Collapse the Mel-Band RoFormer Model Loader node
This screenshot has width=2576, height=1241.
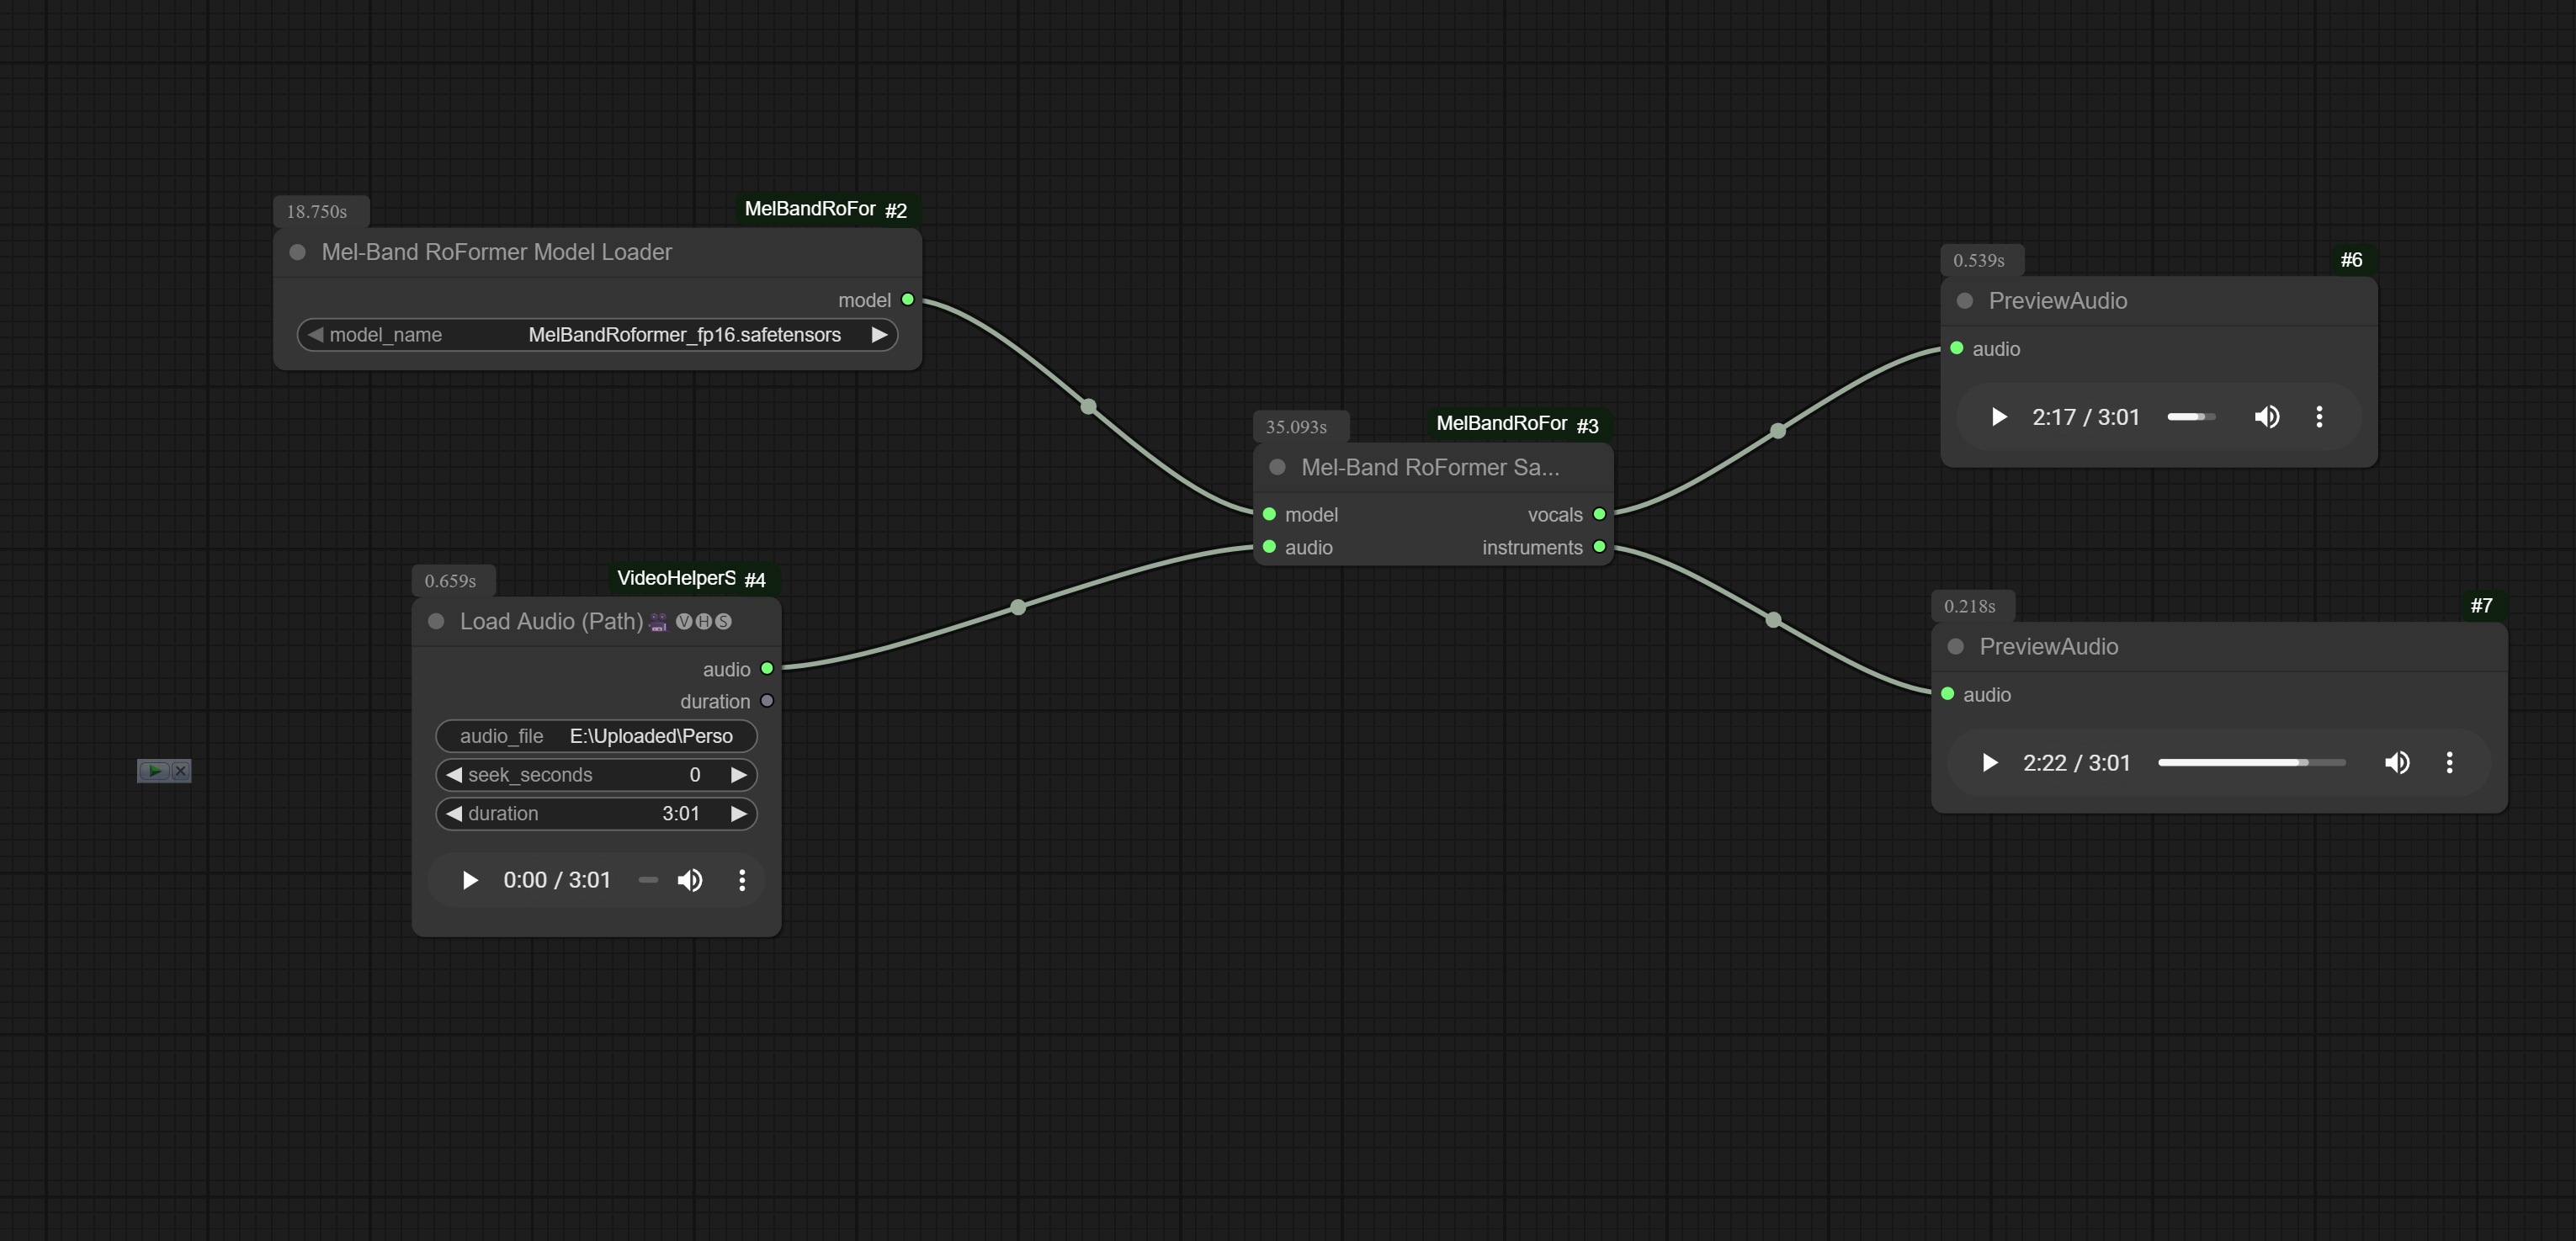pos(297,252)
